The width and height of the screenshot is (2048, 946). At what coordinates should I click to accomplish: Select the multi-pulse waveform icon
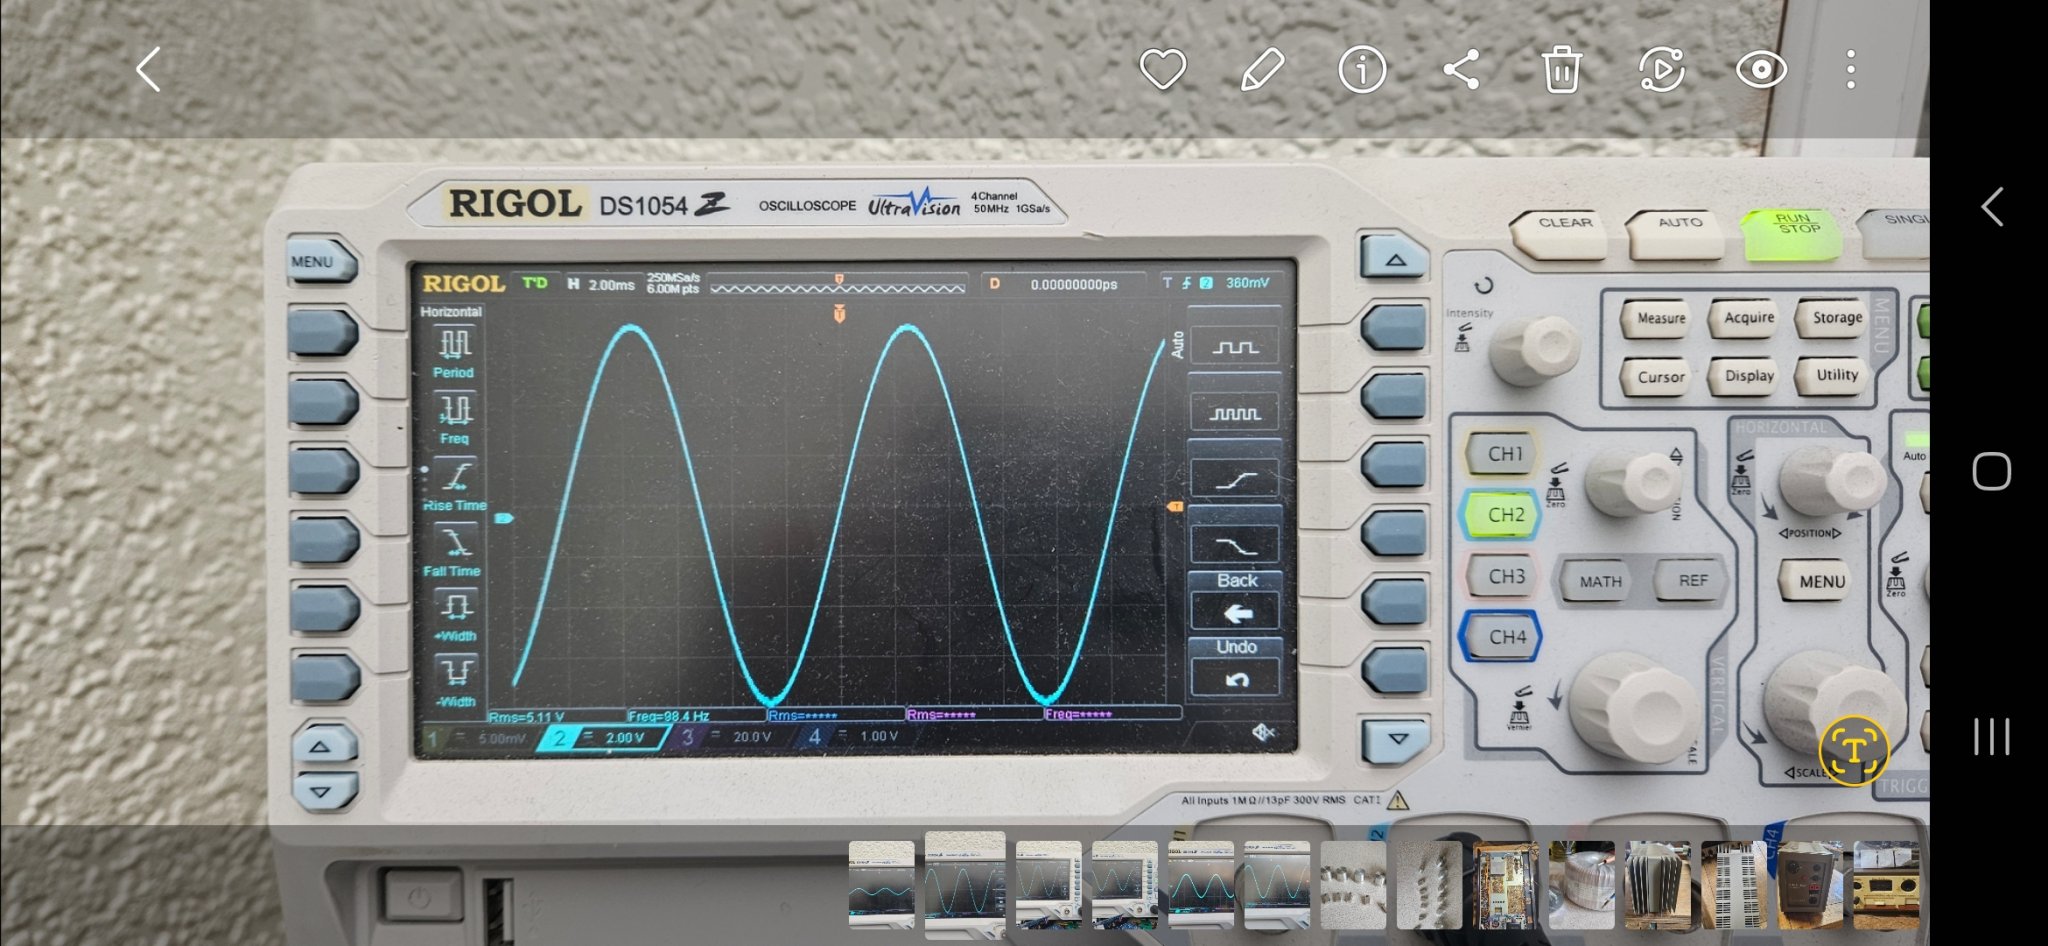point(1235,414)
